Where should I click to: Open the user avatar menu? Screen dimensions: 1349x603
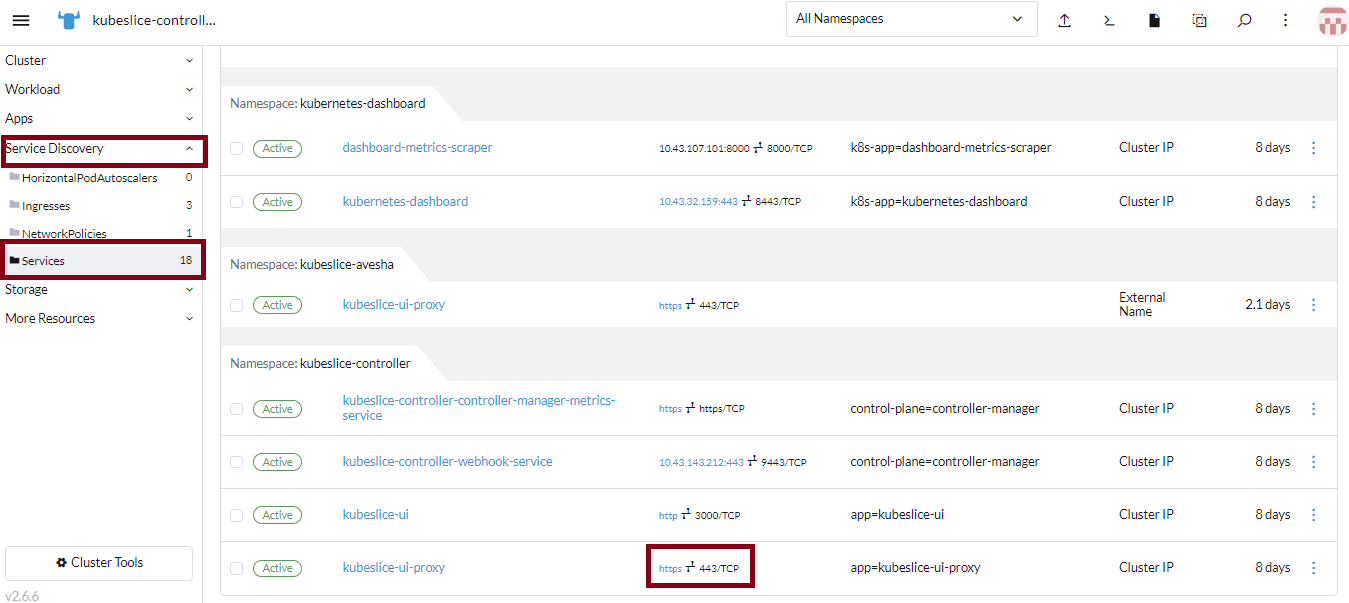pos(1332,20)
